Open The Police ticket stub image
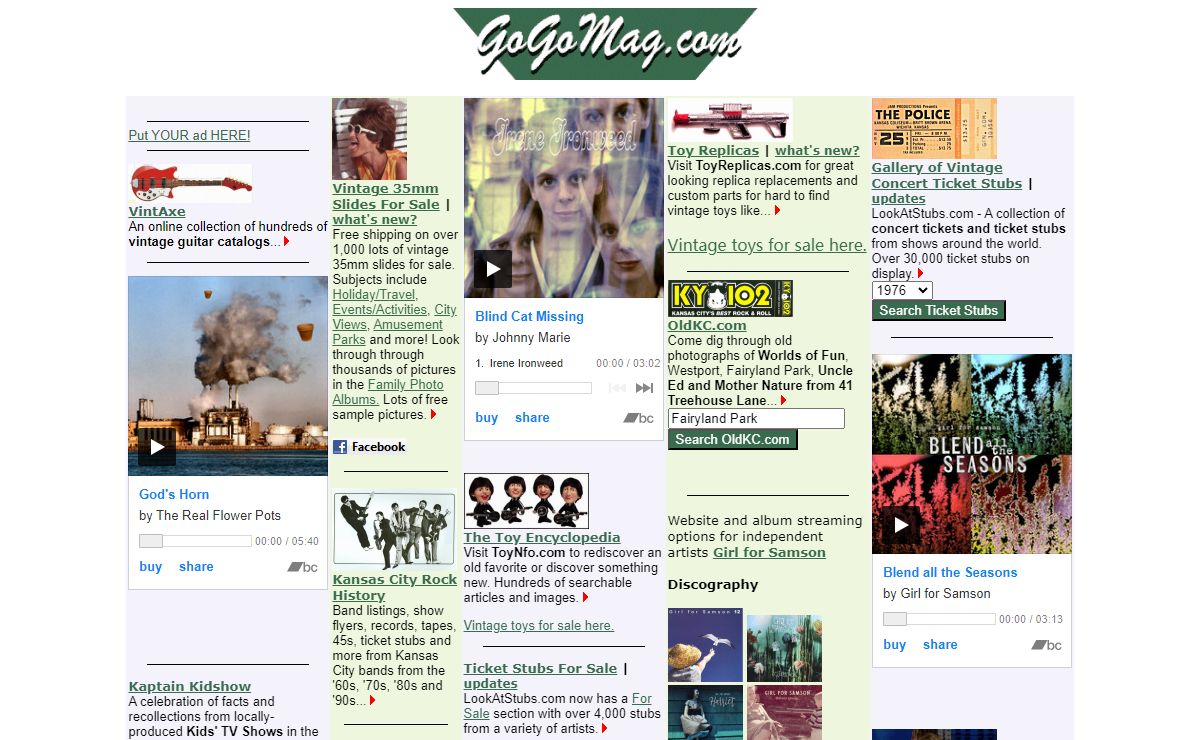 934,128
